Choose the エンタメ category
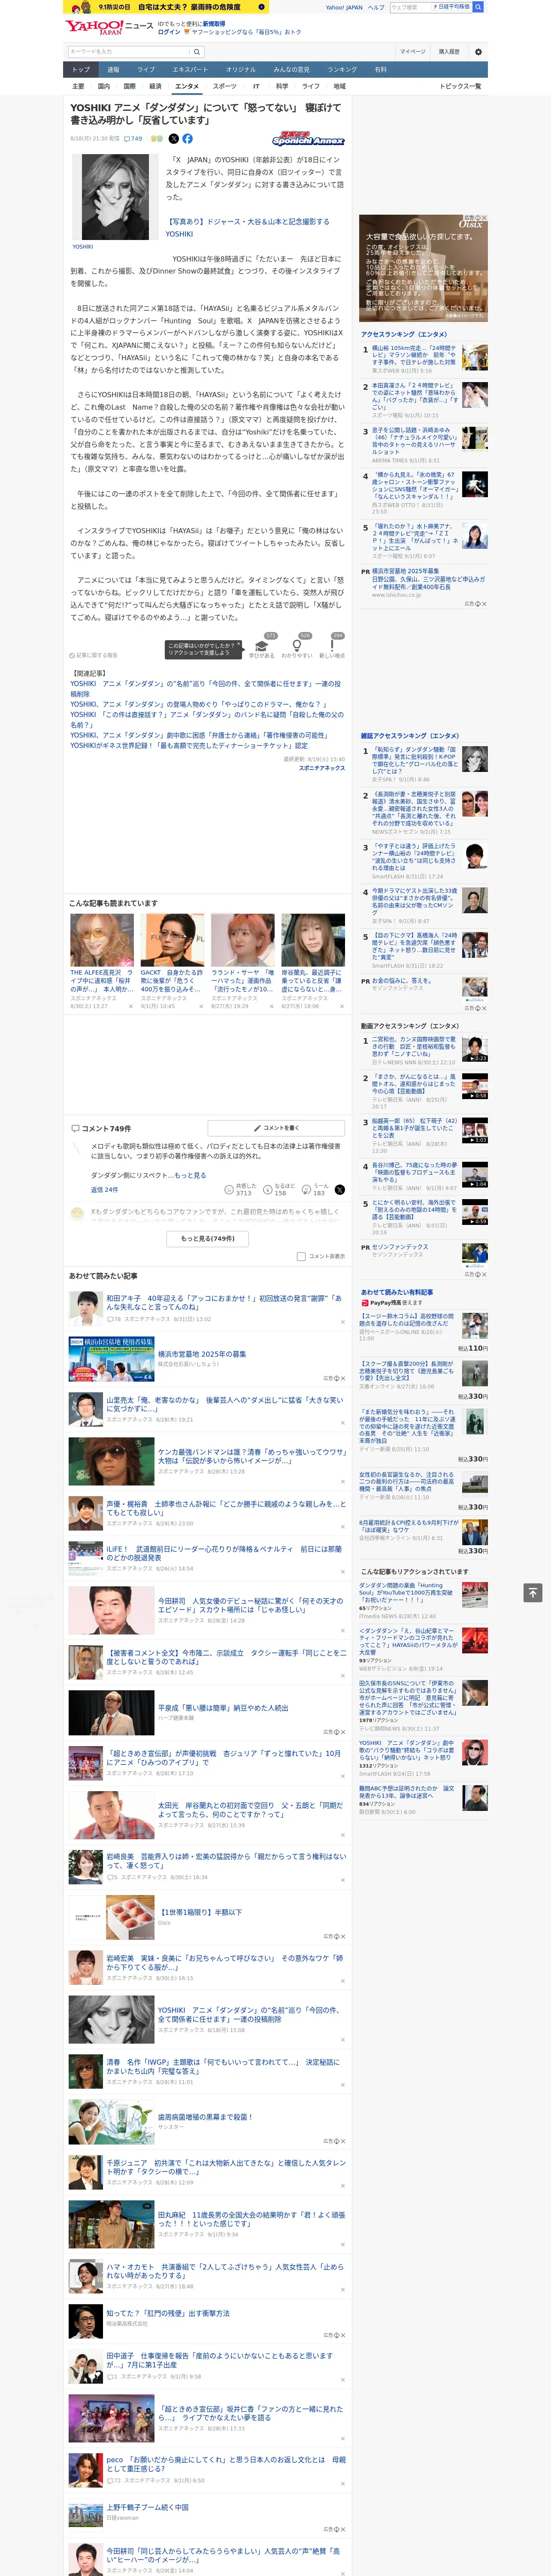 click(187, 86)
